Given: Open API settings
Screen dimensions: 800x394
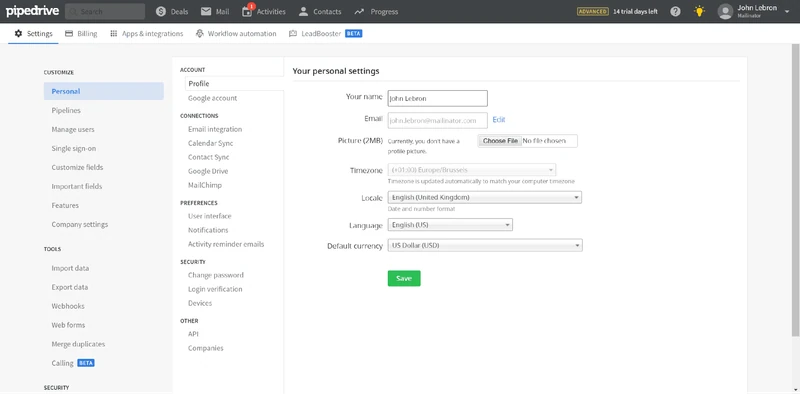Looking at the screenshot, I should tap(193, 334).
